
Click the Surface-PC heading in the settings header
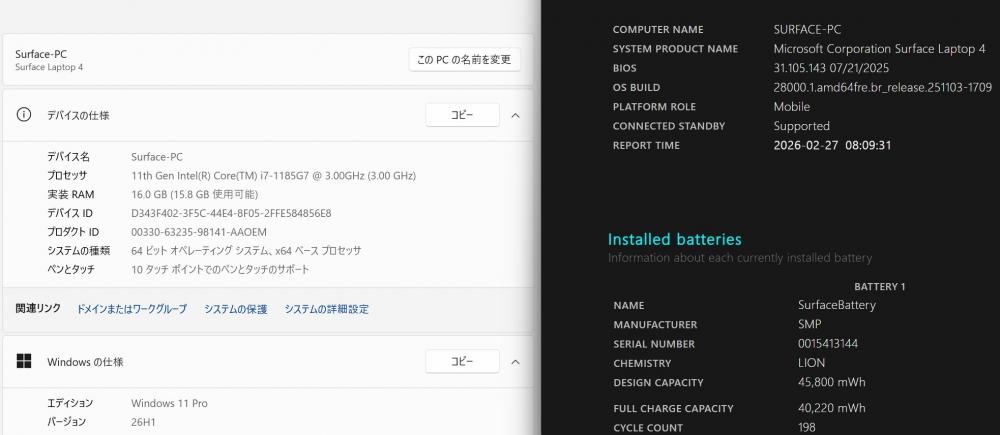pos(41,54)
